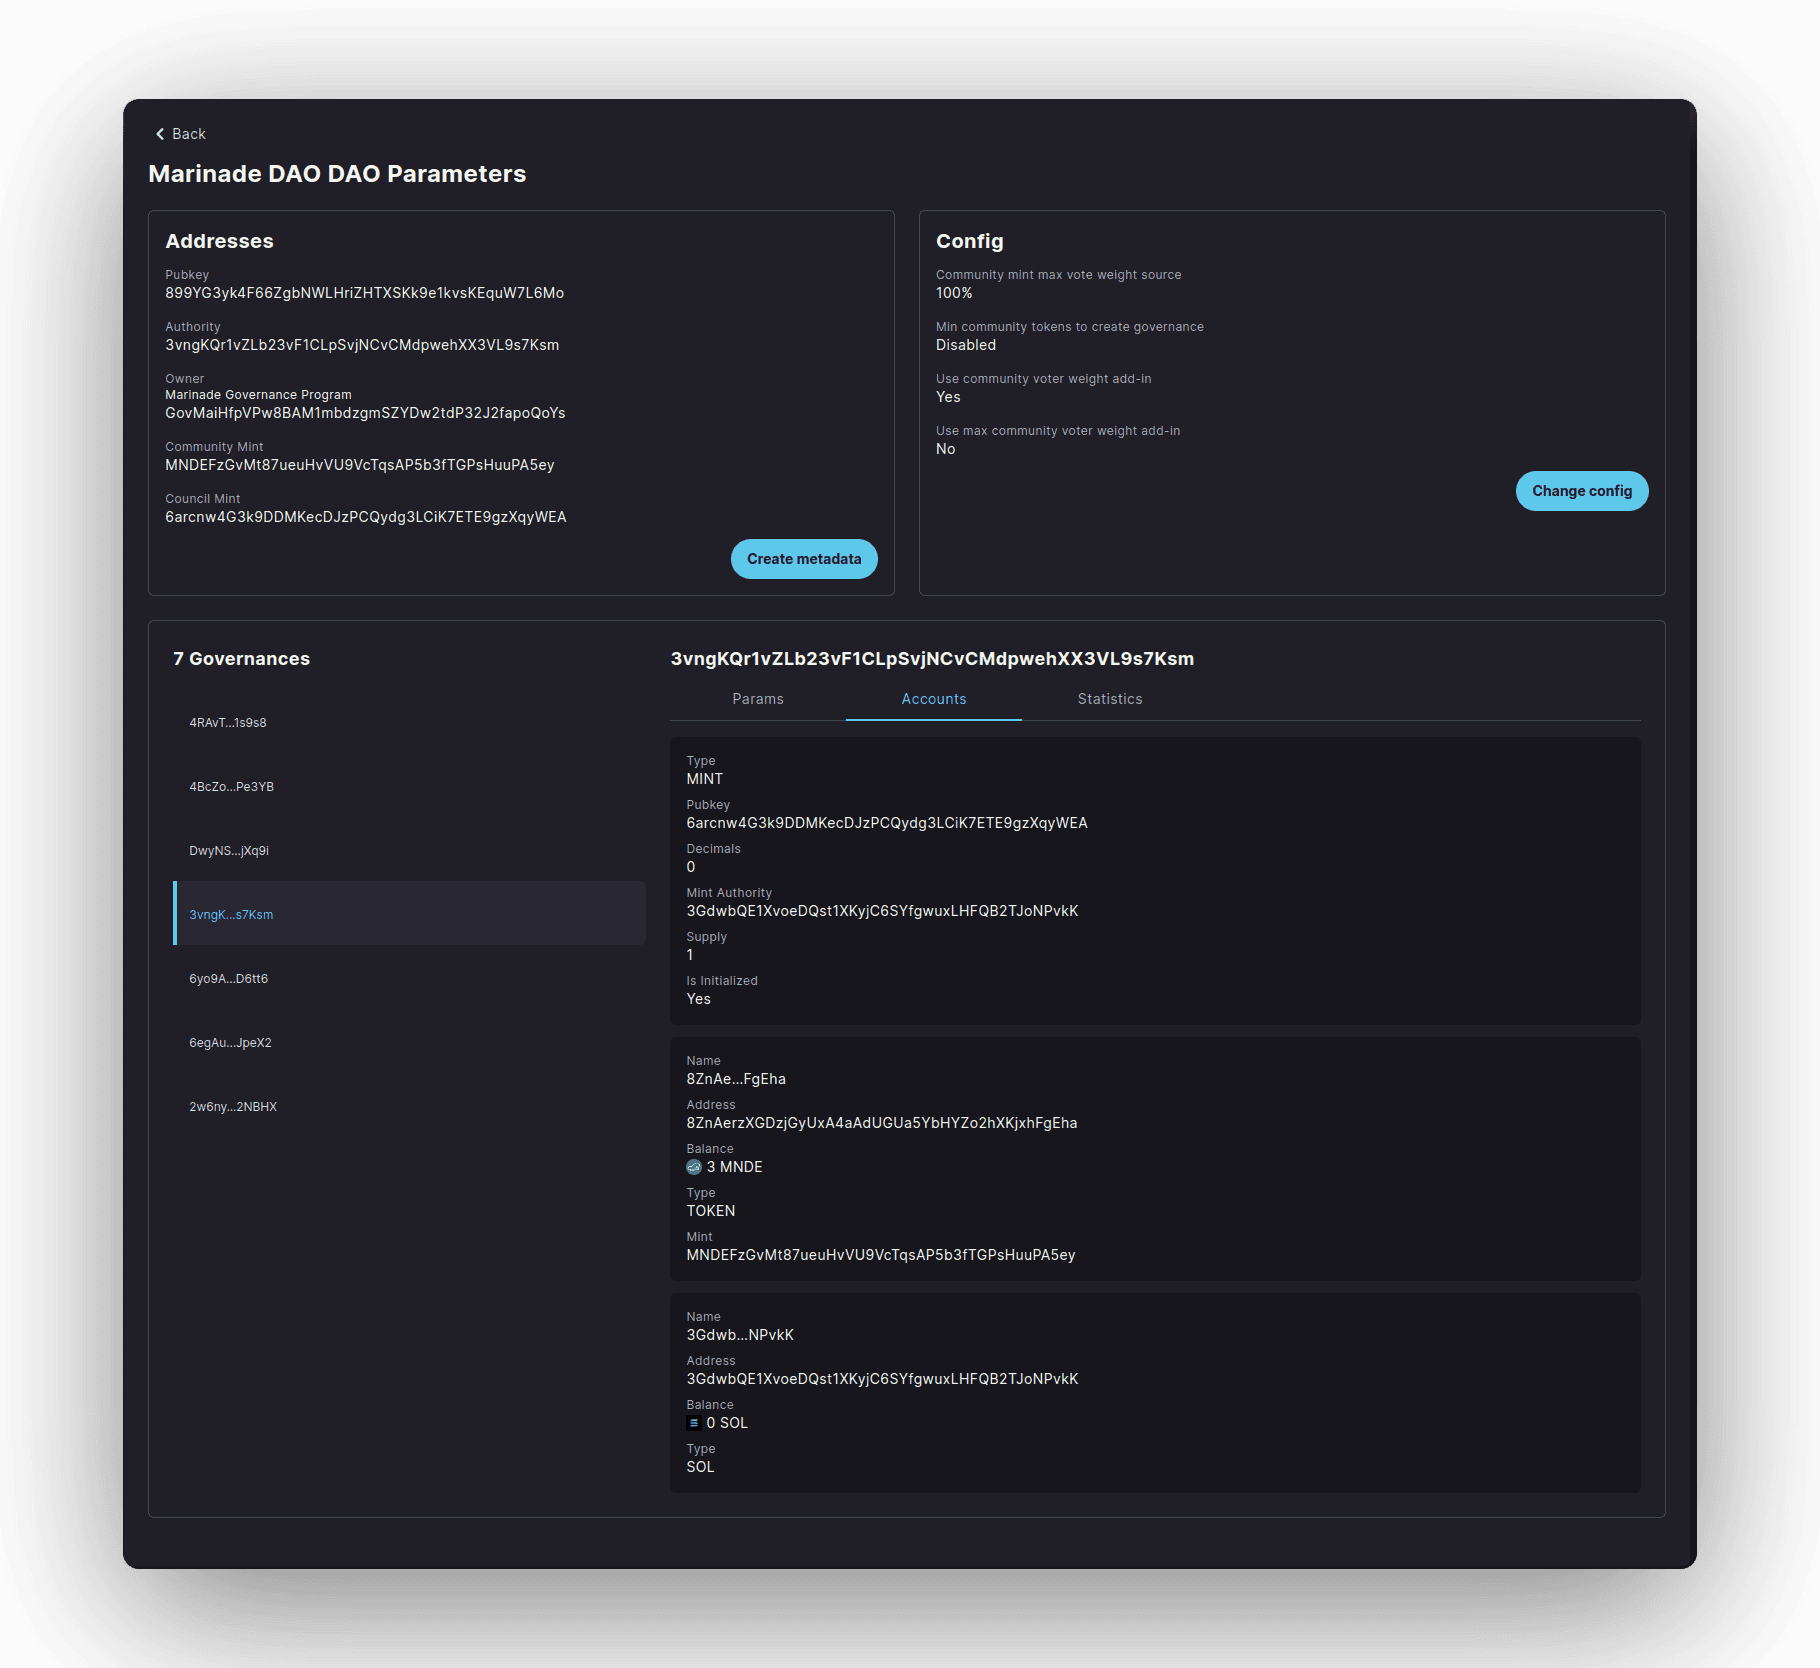
Task: Click the Authority address 3vngKQr1vZLb... in Addresses
Action: point(362,345)
